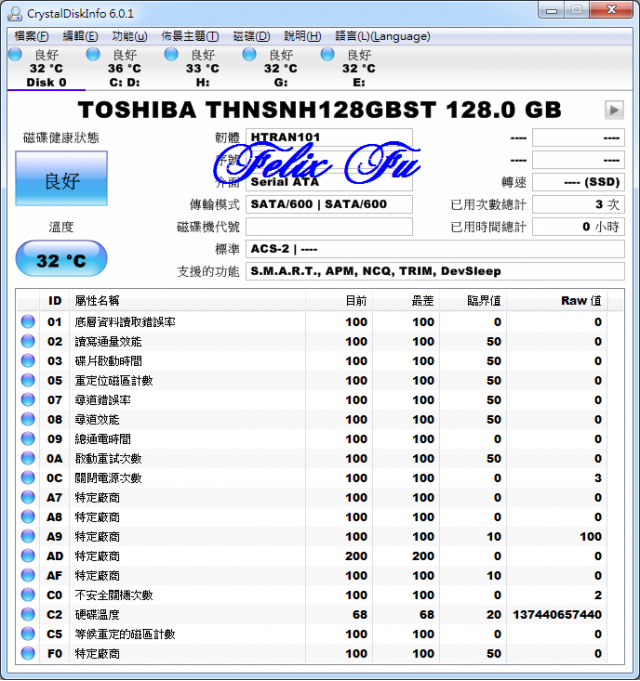Screen dimensions: 640x681
Task: Click the 最差 column header
Action: (406, 301)
